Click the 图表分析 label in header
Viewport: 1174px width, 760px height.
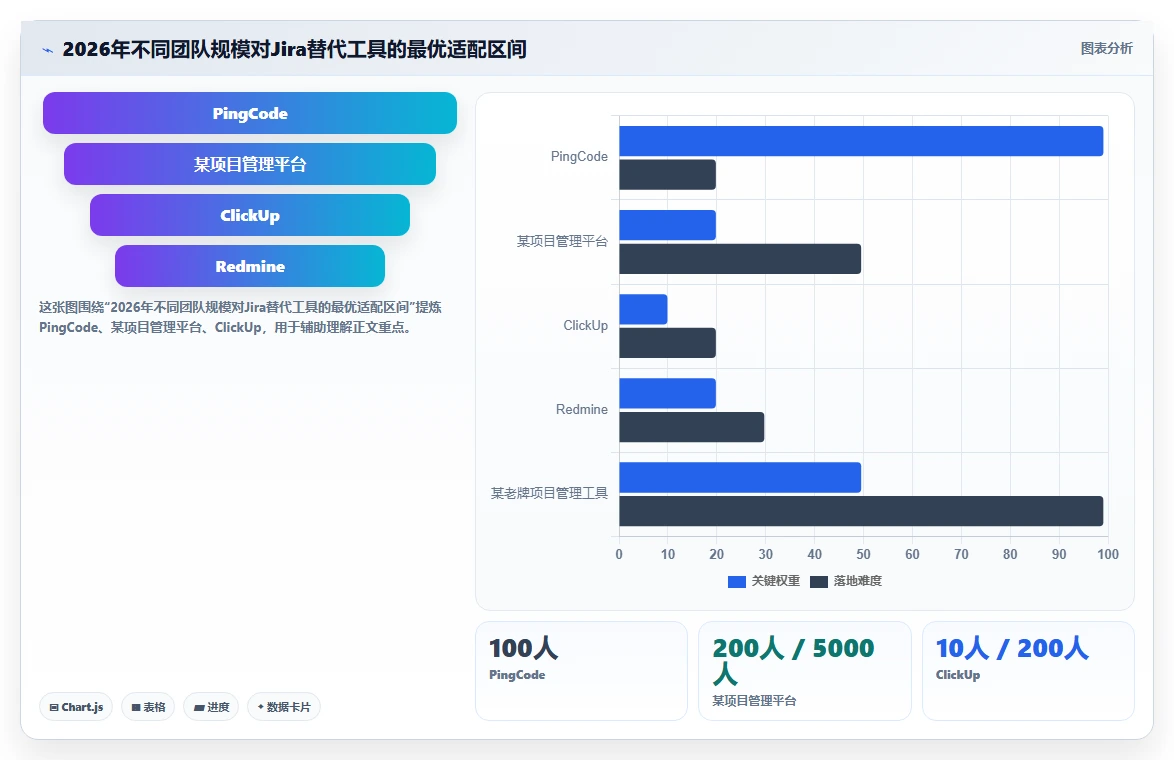coord(1106,49)
